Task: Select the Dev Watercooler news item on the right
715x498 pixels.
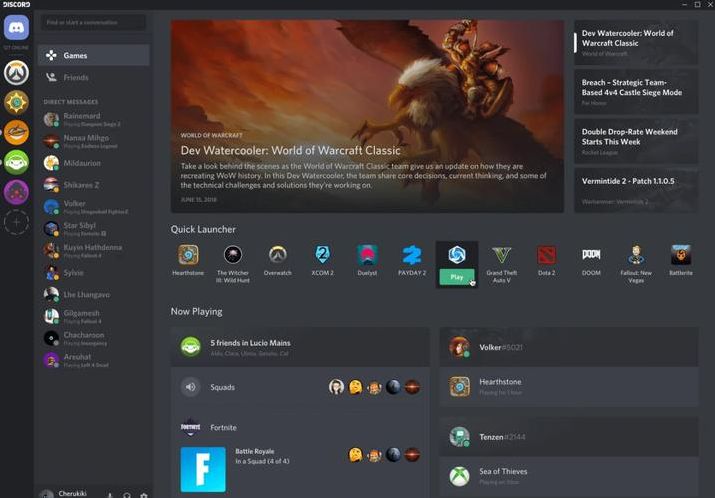Action: (636, 42)
